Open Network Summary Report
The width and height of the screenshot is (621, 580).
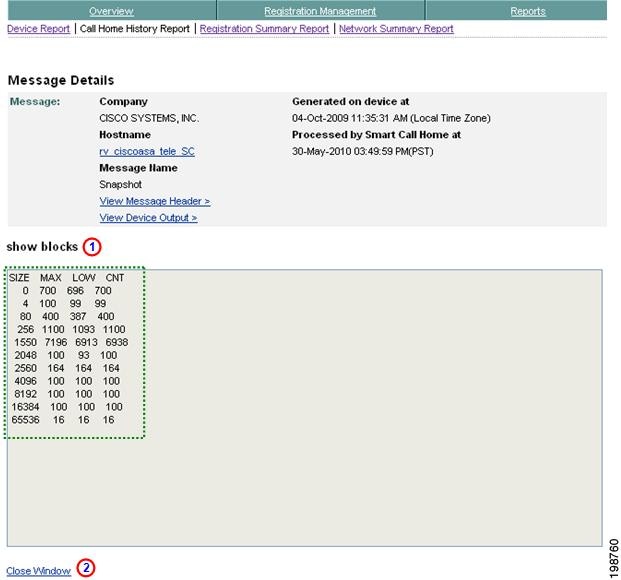point(396,29)
